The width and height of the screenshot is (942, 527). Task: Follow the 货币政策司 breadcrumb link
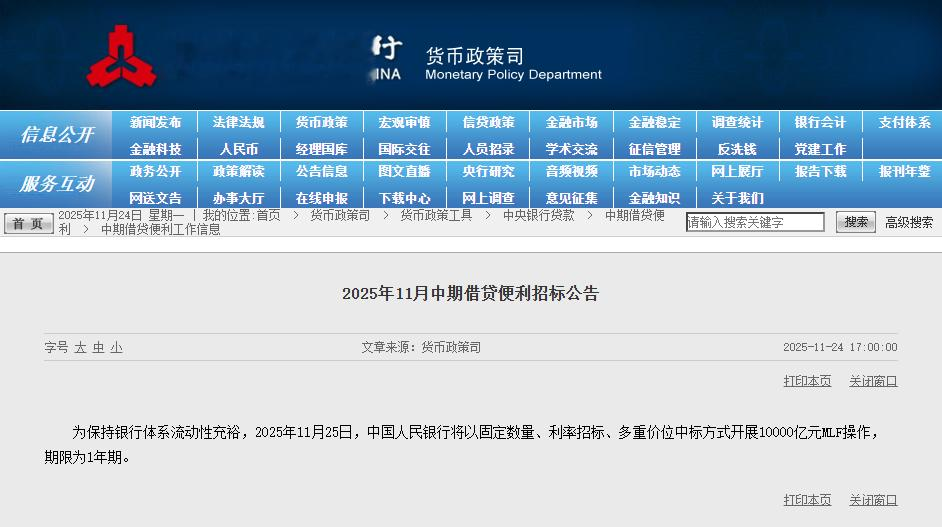point(340,215)
